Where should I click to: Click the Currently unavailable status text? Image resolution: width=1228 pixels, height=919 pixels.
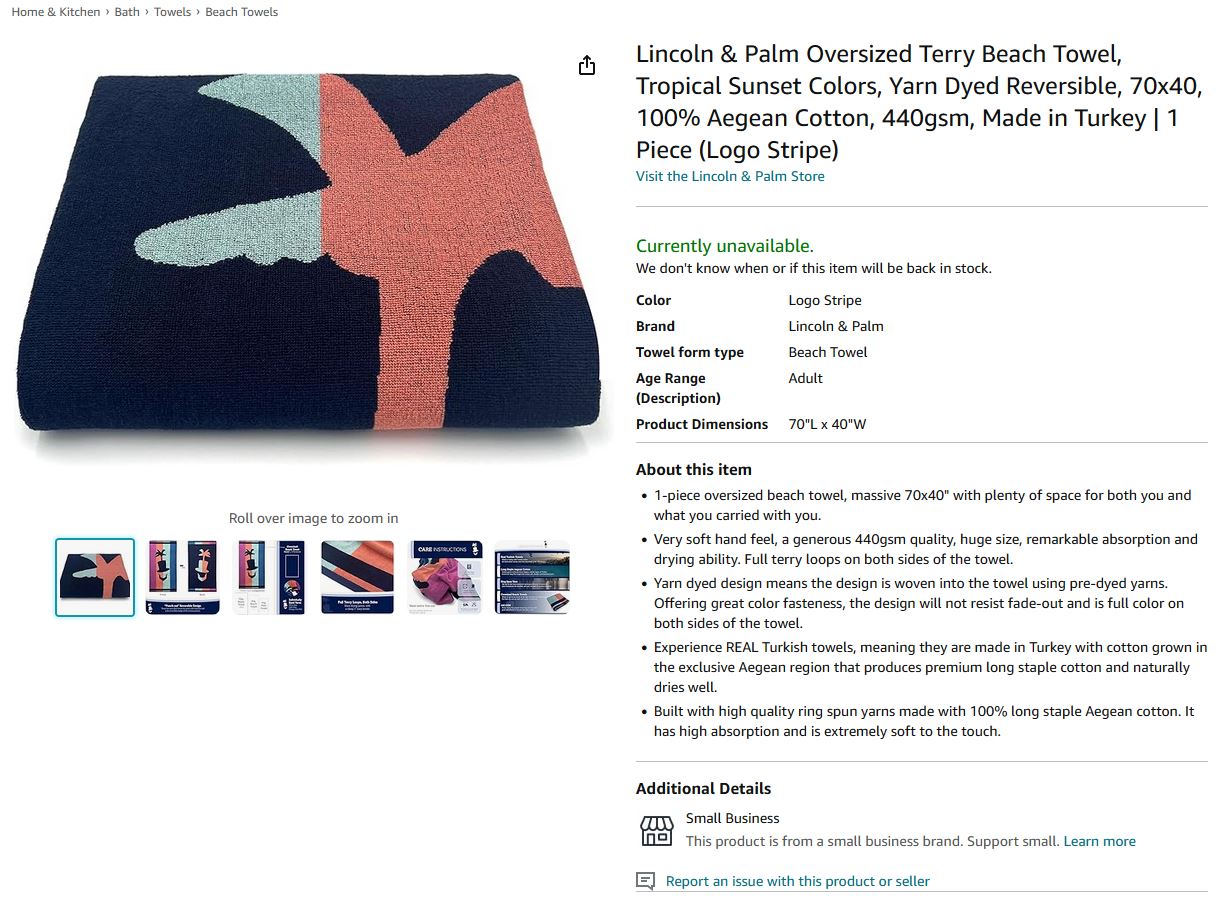(725, 246)
